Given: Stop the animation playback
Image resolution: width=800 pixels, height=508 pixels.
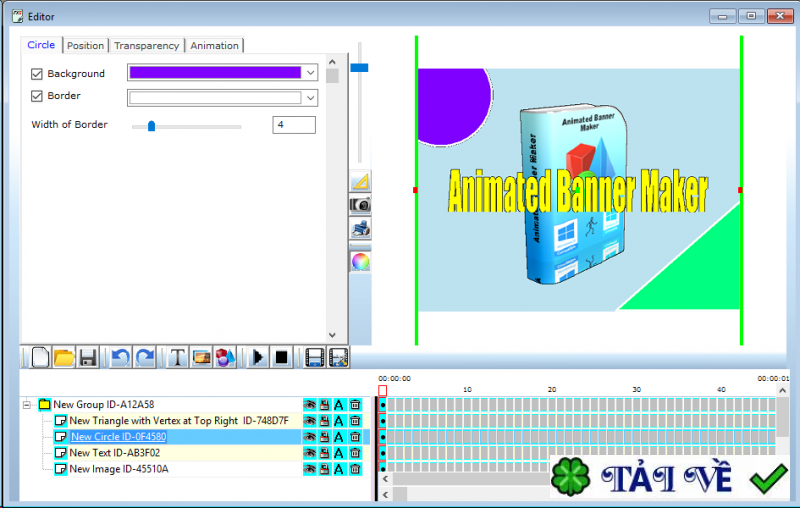Looking at the screenshot, I should (x=281, y=358).
